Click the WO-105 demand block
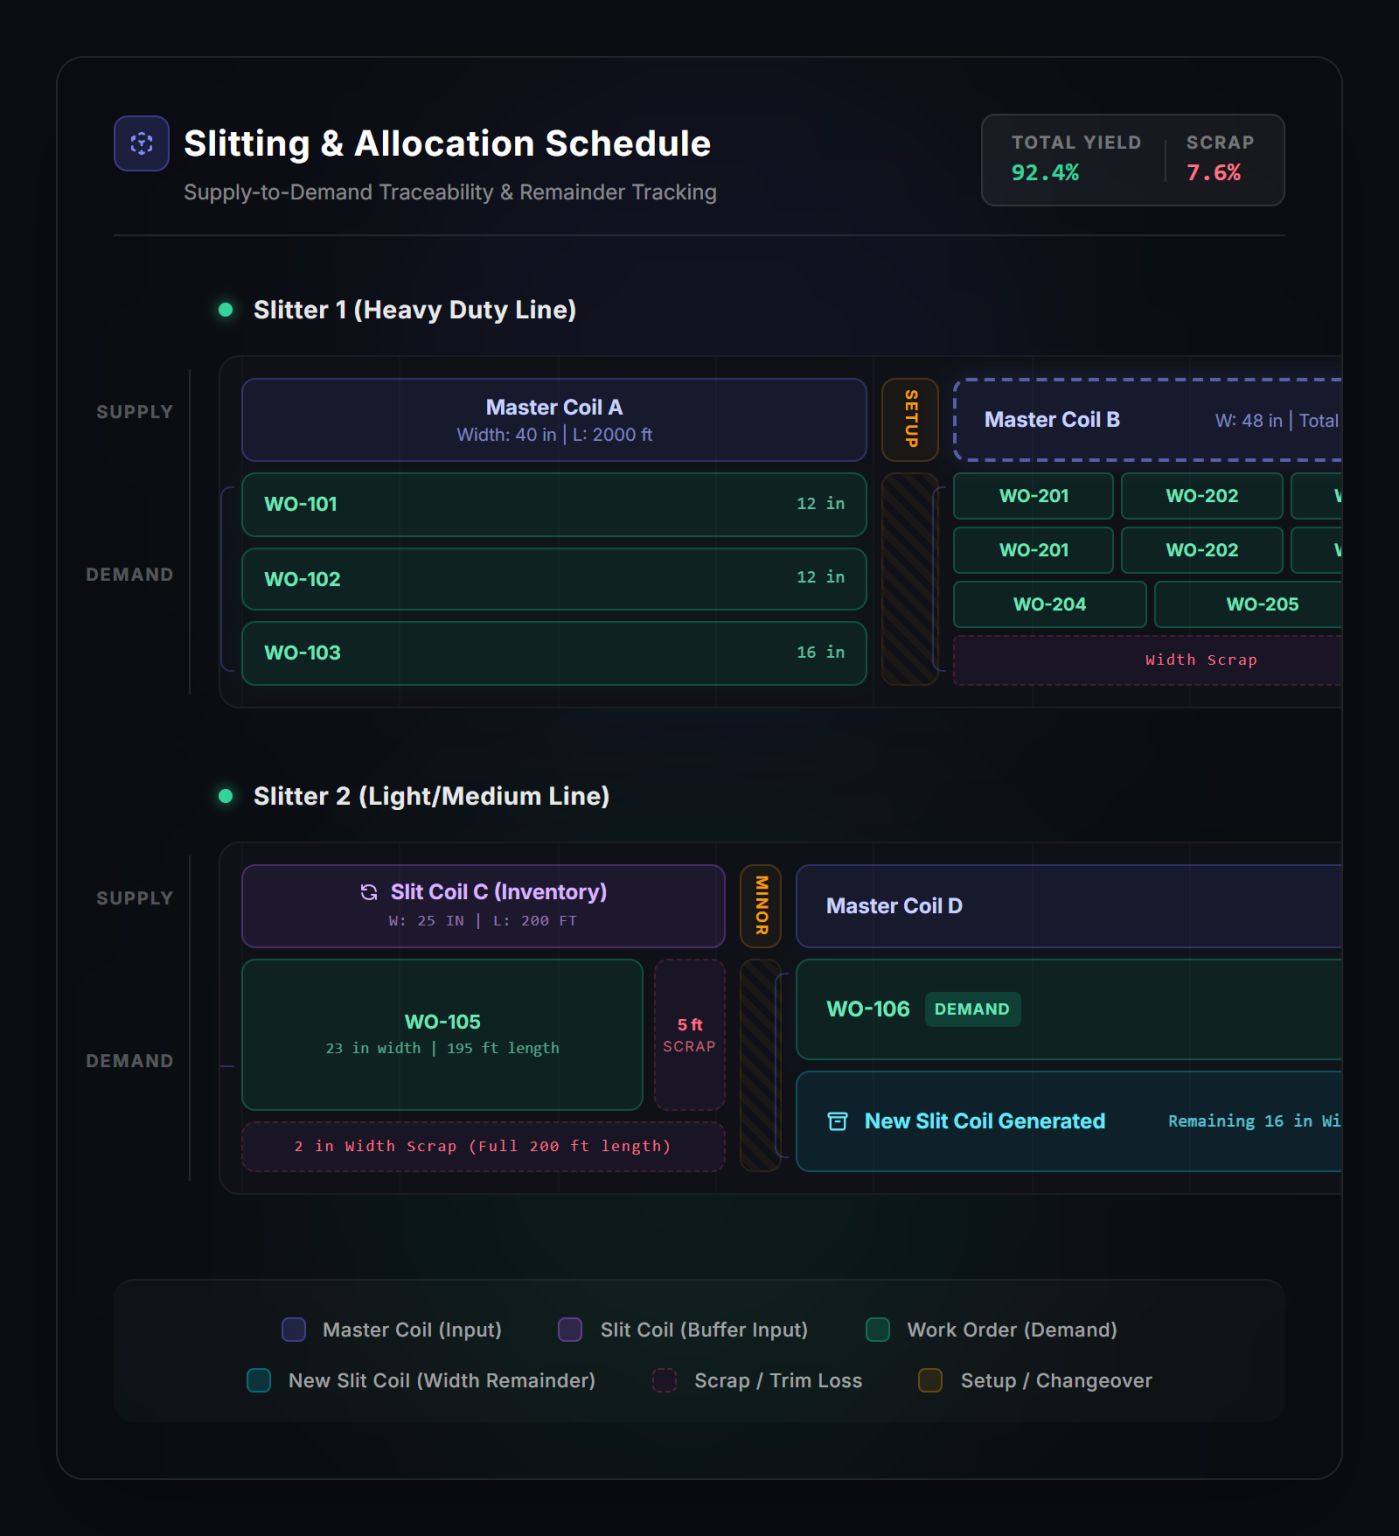 tap(442, 1035)
